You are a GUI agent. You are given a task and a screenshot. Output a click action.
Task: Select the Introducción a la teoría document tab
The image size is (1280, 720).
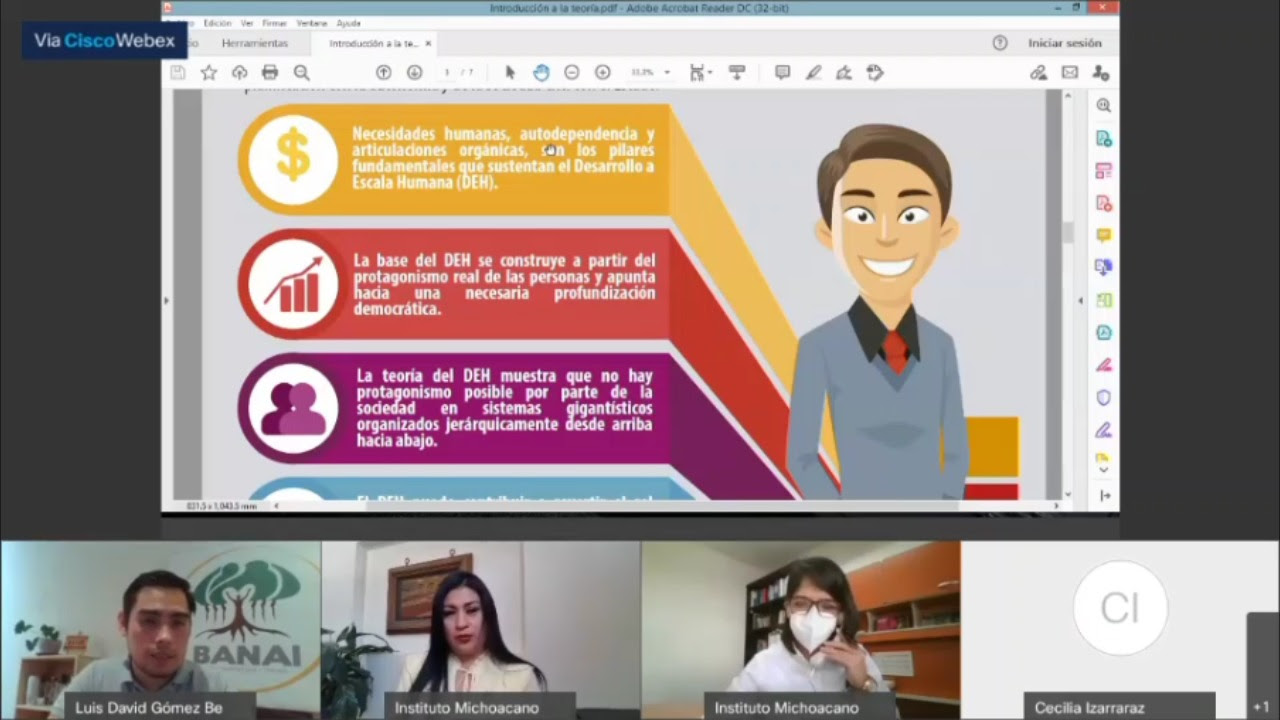pos(373,43)
